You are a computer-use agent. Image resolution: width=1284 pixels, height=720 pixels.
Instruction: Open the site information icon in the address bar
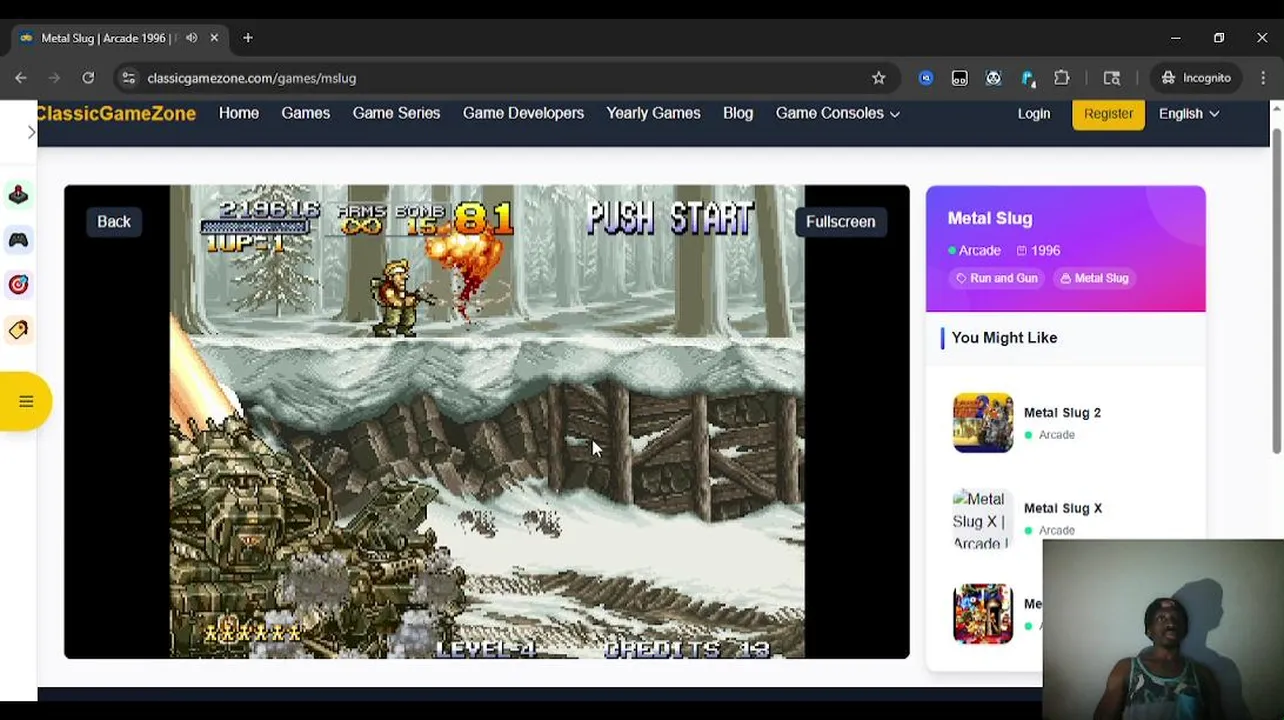click(128, 78)
